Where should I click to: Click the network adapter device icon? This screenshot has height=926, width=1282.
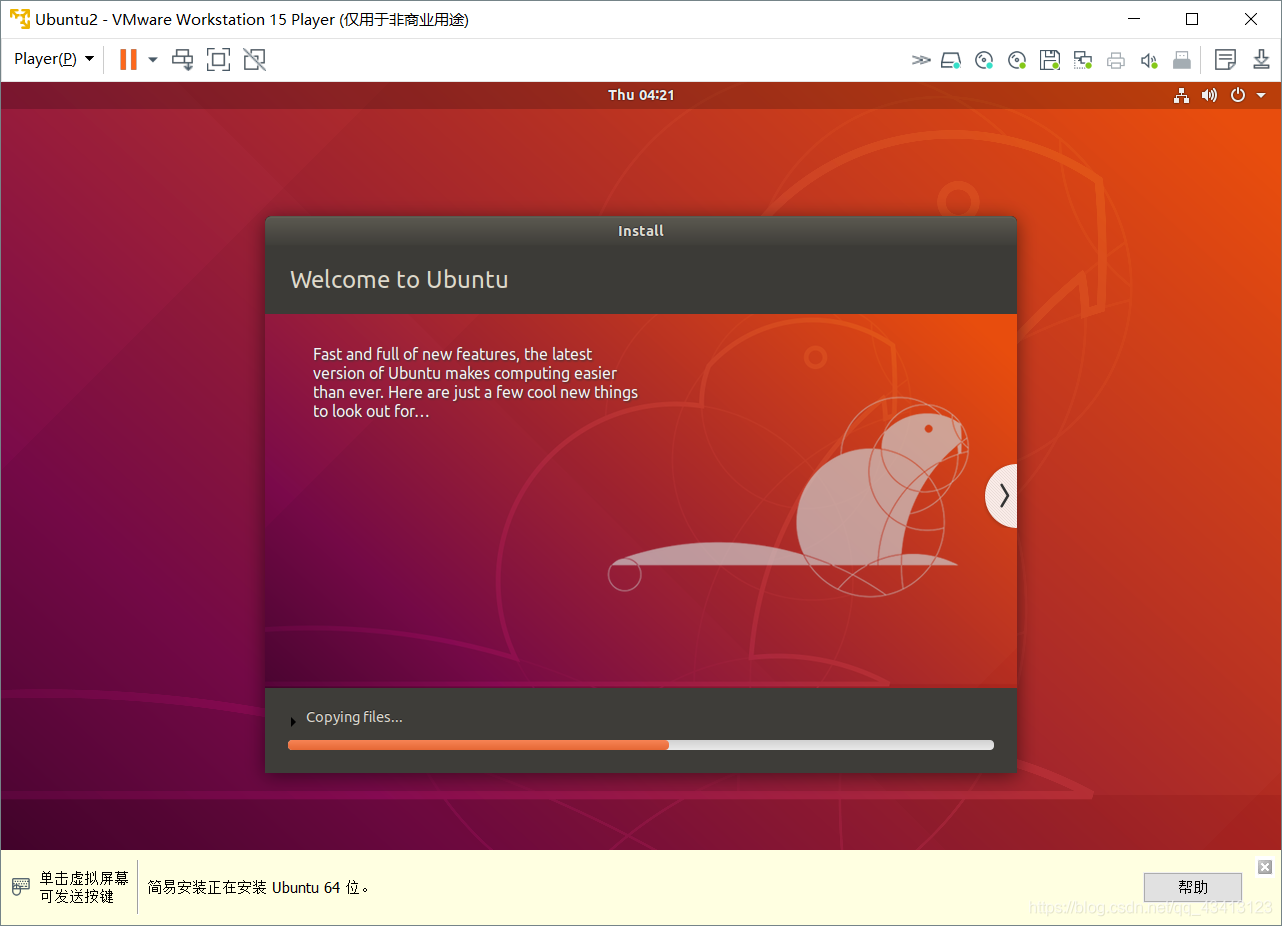(1083, 60)
